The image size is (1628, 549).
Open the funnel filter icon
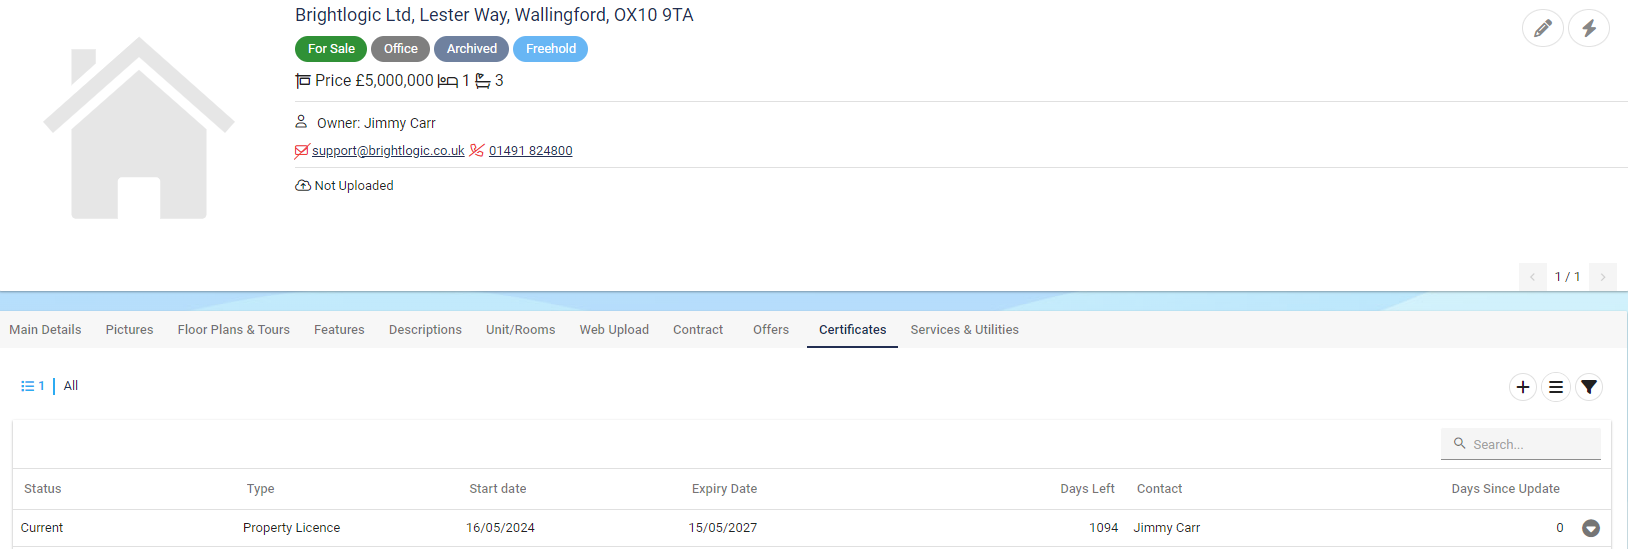1588,387
